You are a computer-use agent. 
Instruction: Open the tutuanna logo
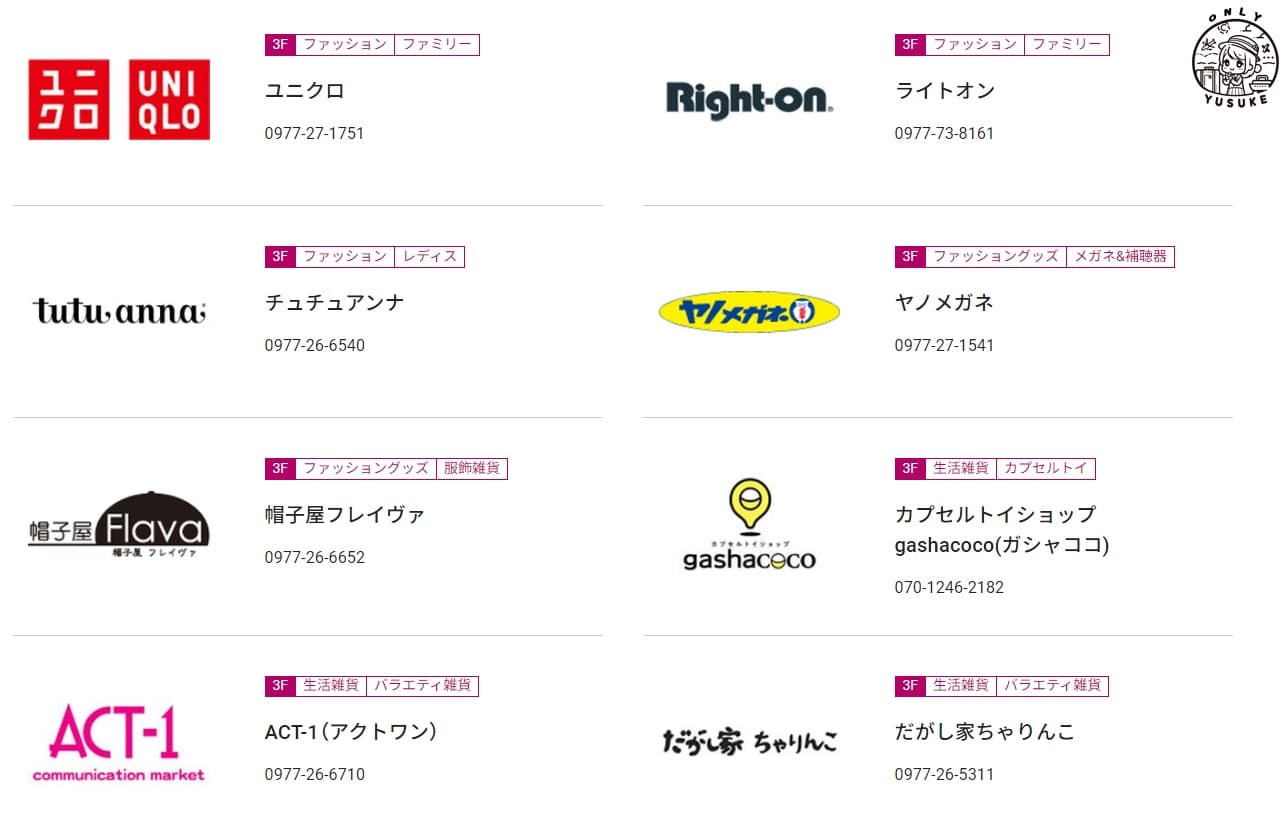(x=119, y=311)
